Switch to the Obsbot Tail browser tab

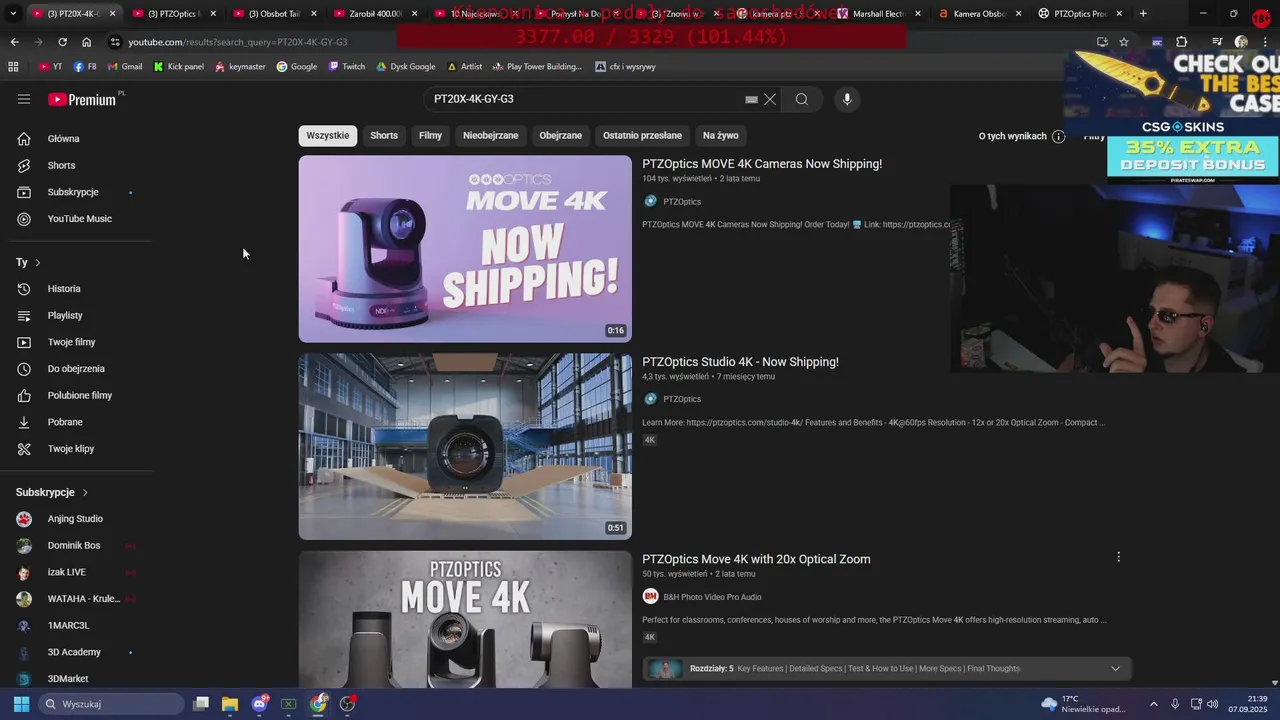point(268,14)
